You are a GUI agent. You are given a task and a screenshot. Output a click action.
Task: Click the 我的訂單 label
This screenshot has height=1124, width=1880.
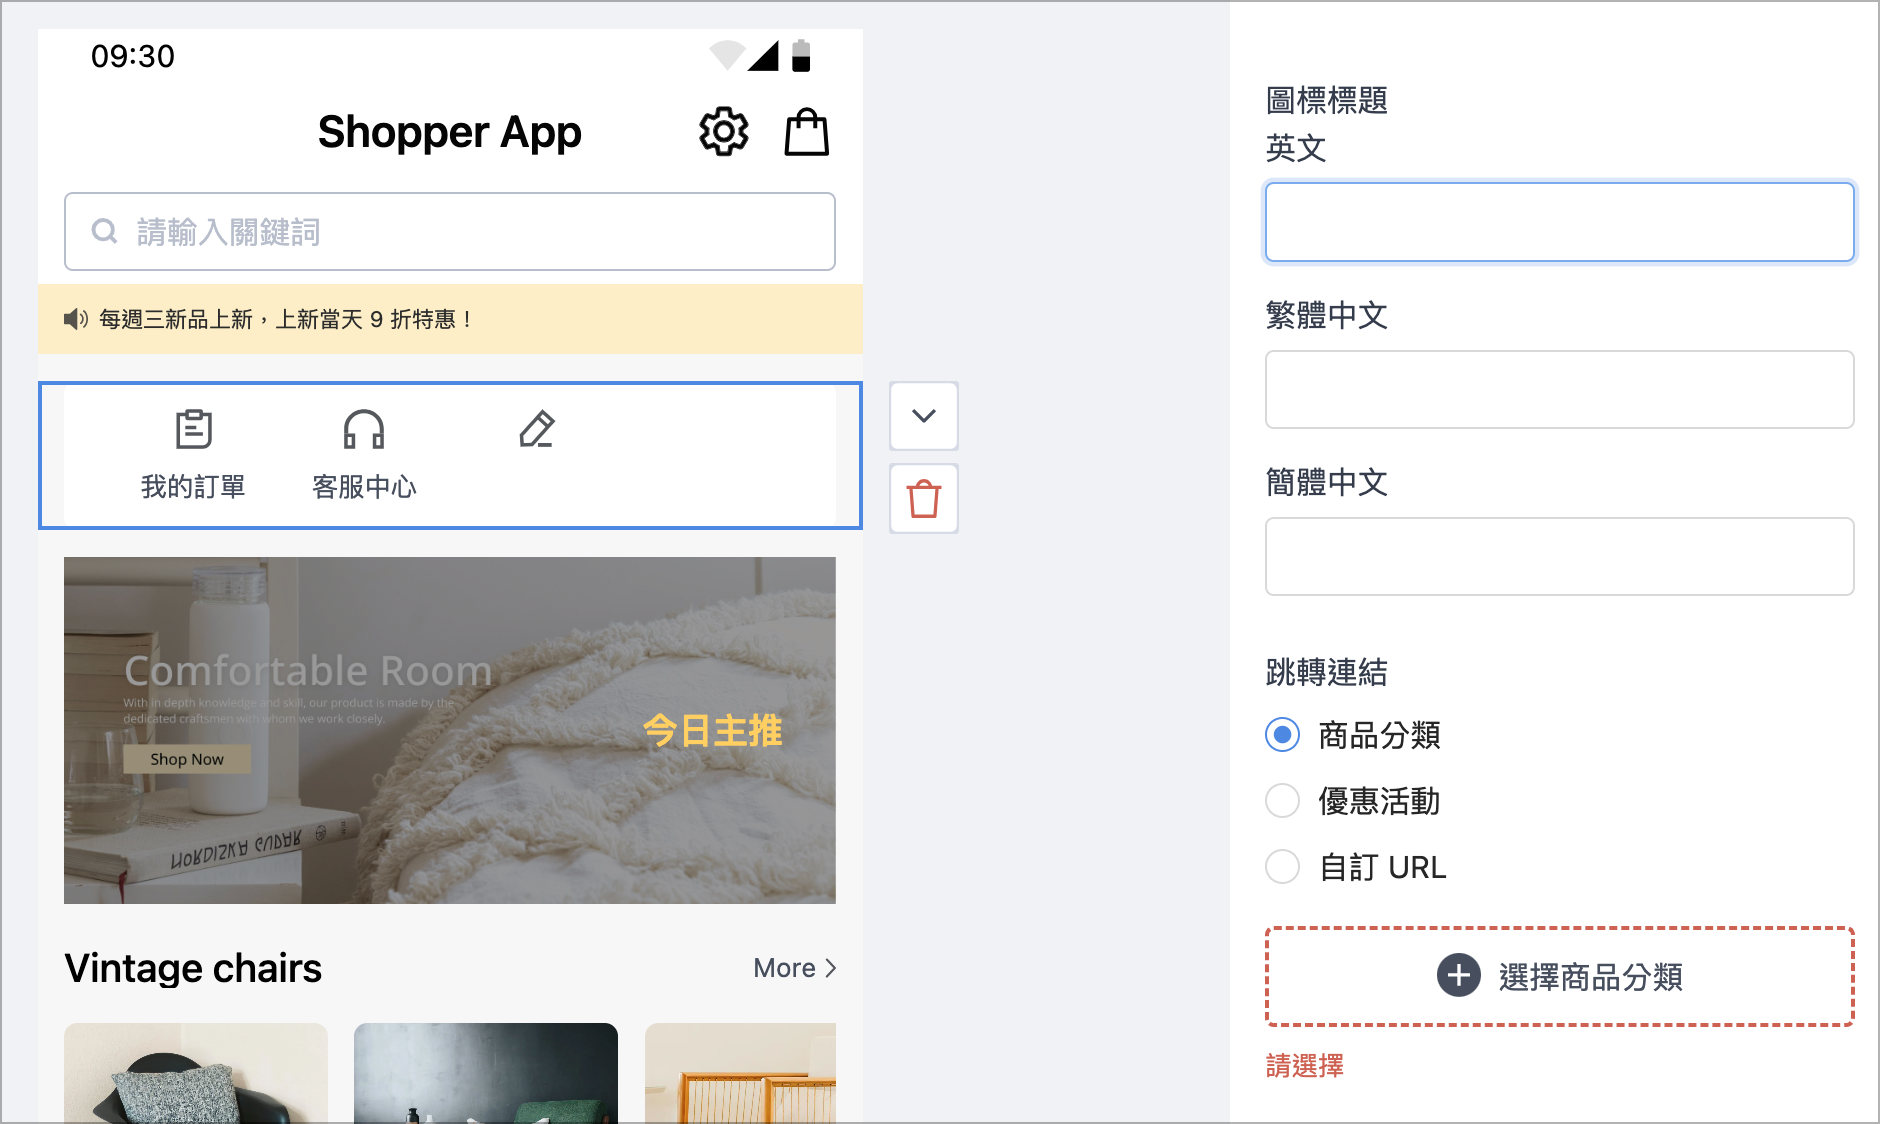coord(193,487)
